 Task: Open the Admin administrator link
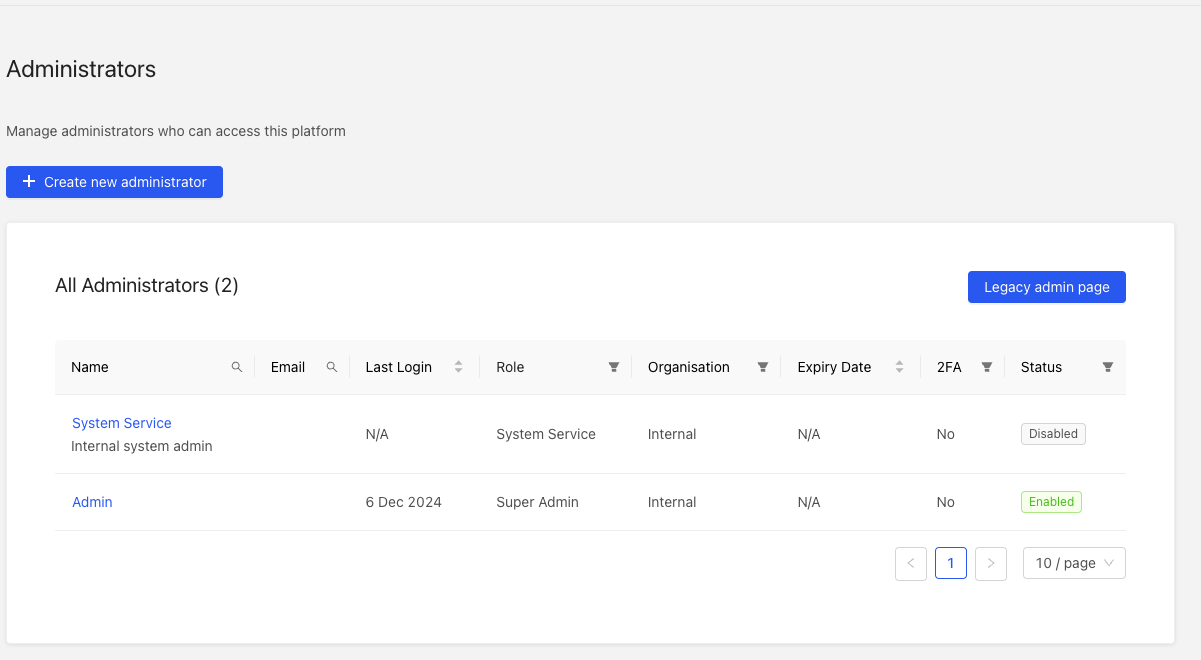tap(92, 502)
